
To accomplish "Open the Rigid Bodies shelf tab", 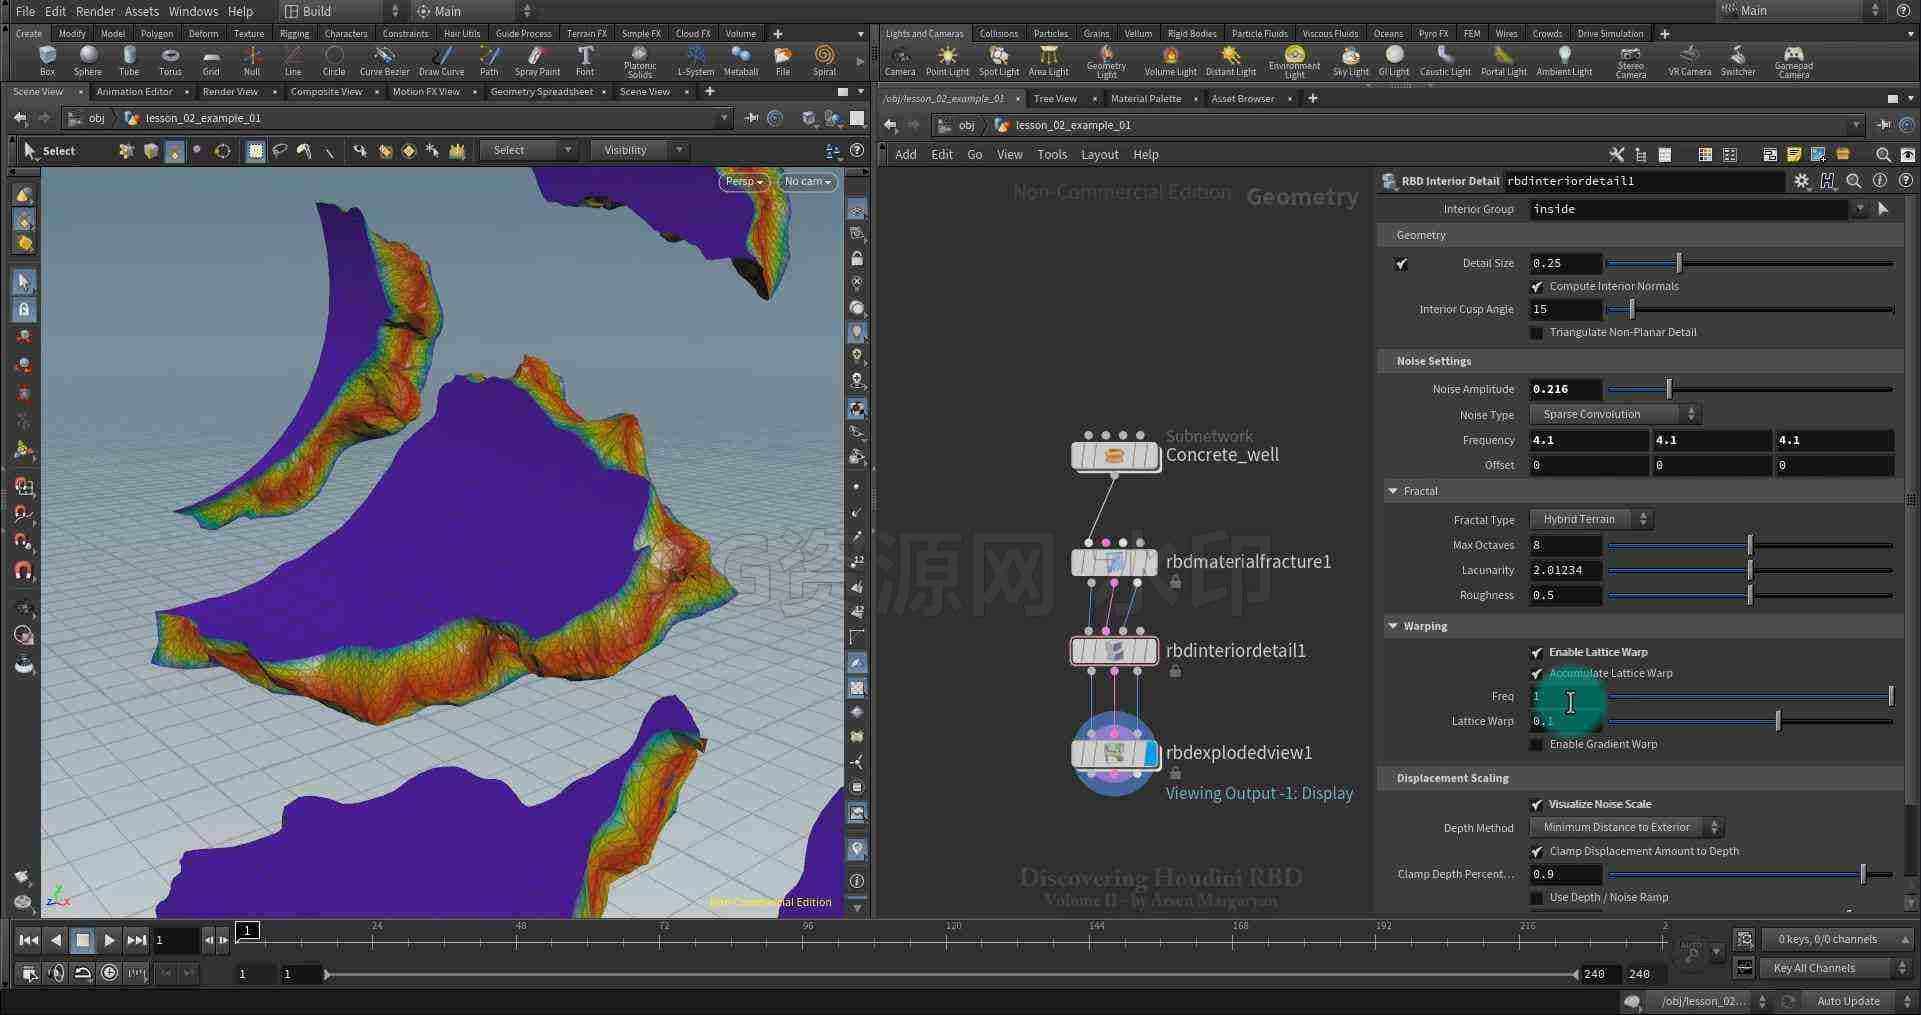I will pyautogui.click(x=1192, y=34).
